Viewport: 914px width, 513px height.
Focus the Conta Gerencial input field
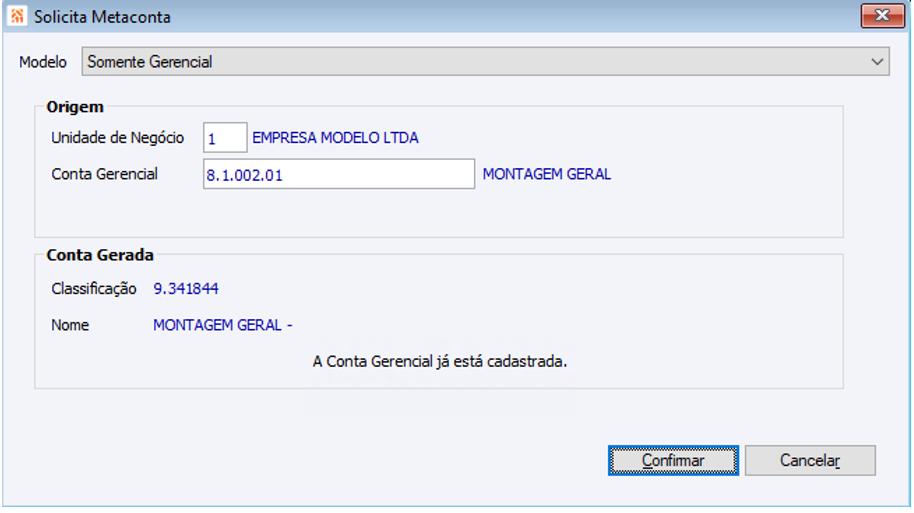click(x=339, y=174)
